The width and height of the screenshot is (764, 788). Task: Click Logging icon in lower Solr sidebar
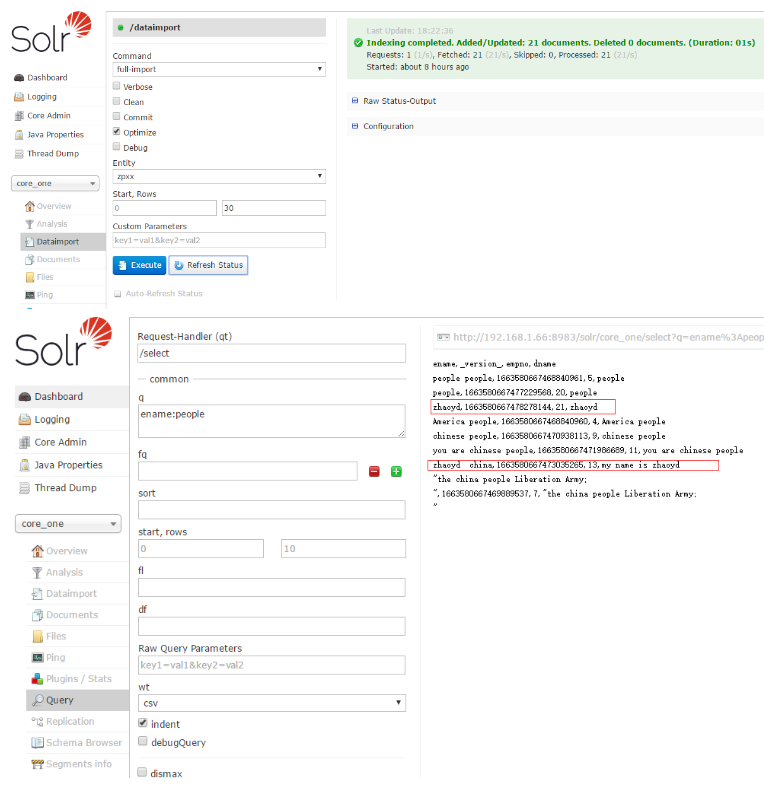[25, 420]
